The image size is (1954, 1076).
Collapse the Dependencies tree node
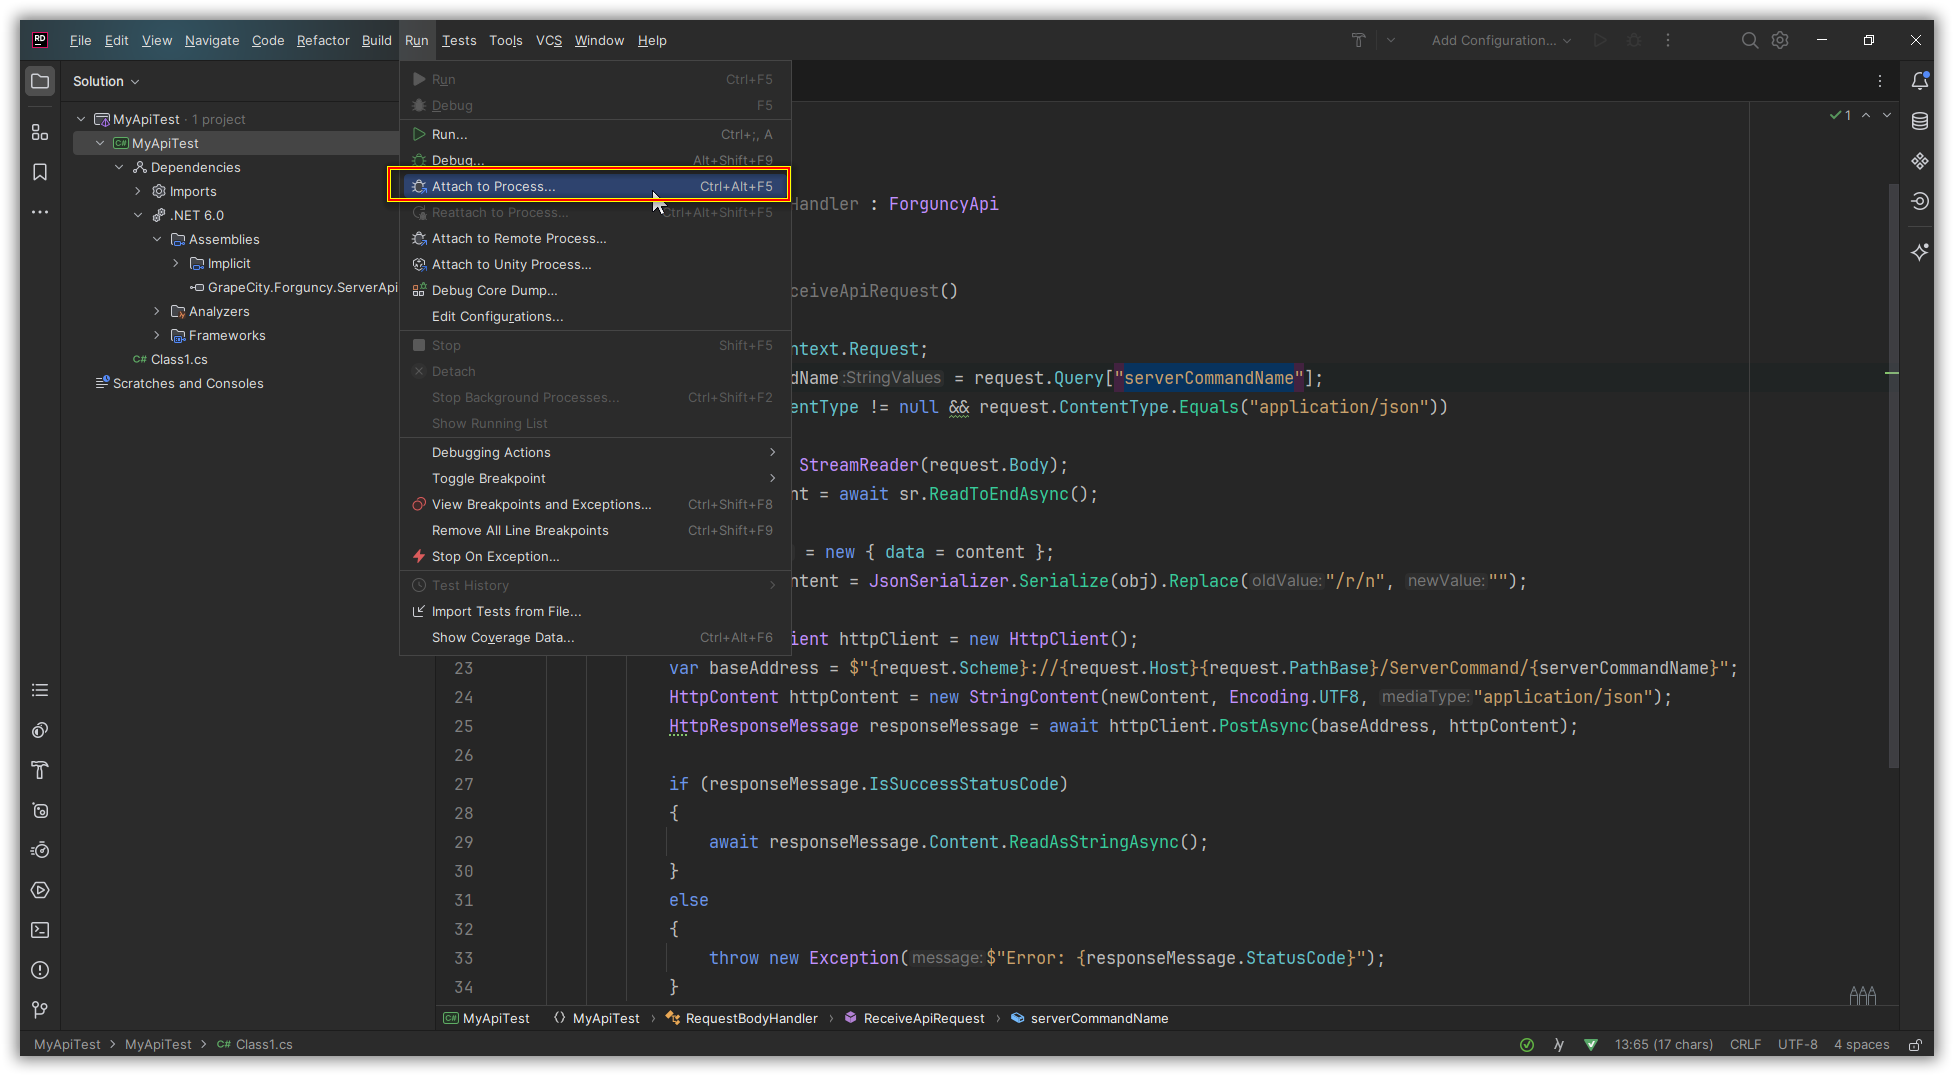tap(119, 167)
